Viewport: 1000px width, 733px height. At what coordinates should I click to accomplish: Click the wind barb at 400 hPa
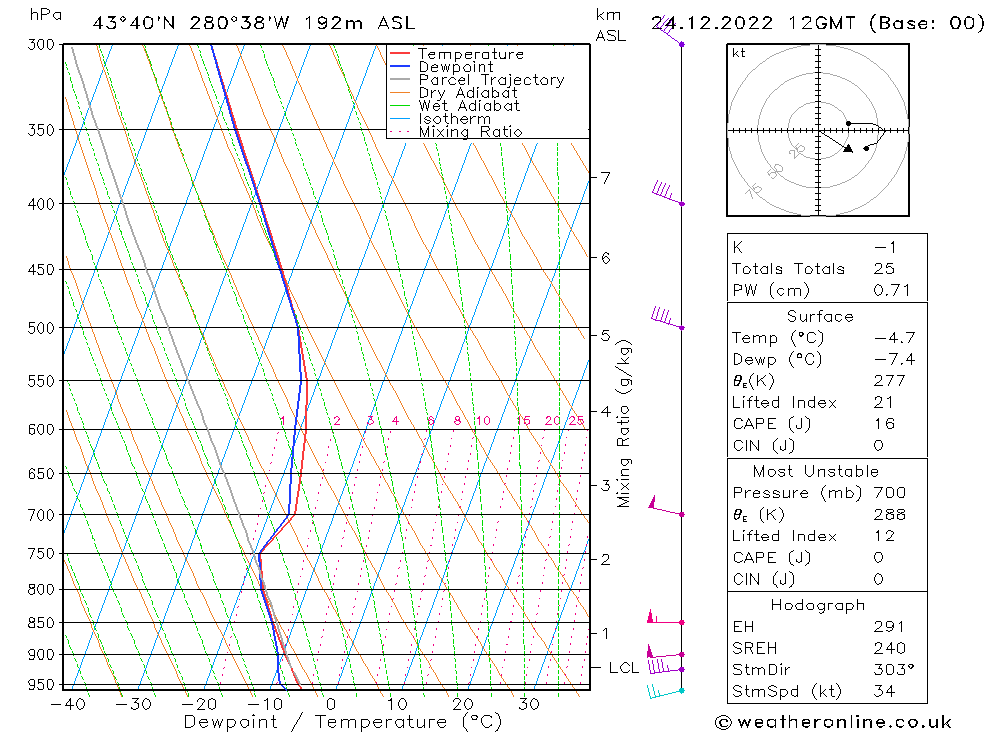coord(667,193)
